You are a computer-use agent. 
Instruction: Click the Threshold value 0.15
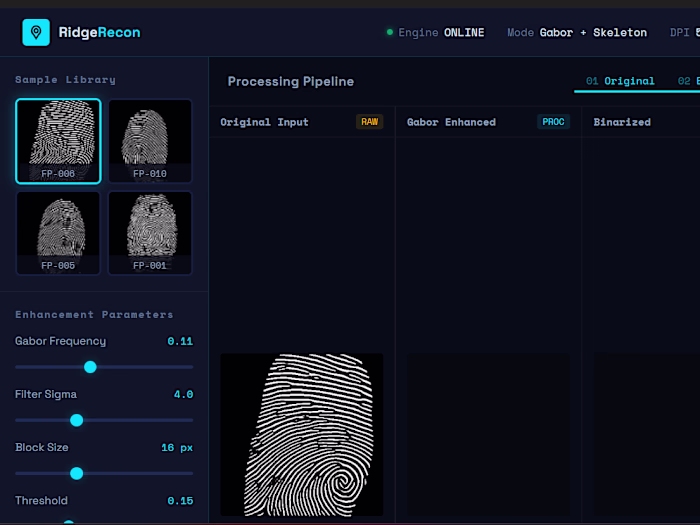pyautogui.click(x=180, y=501)
